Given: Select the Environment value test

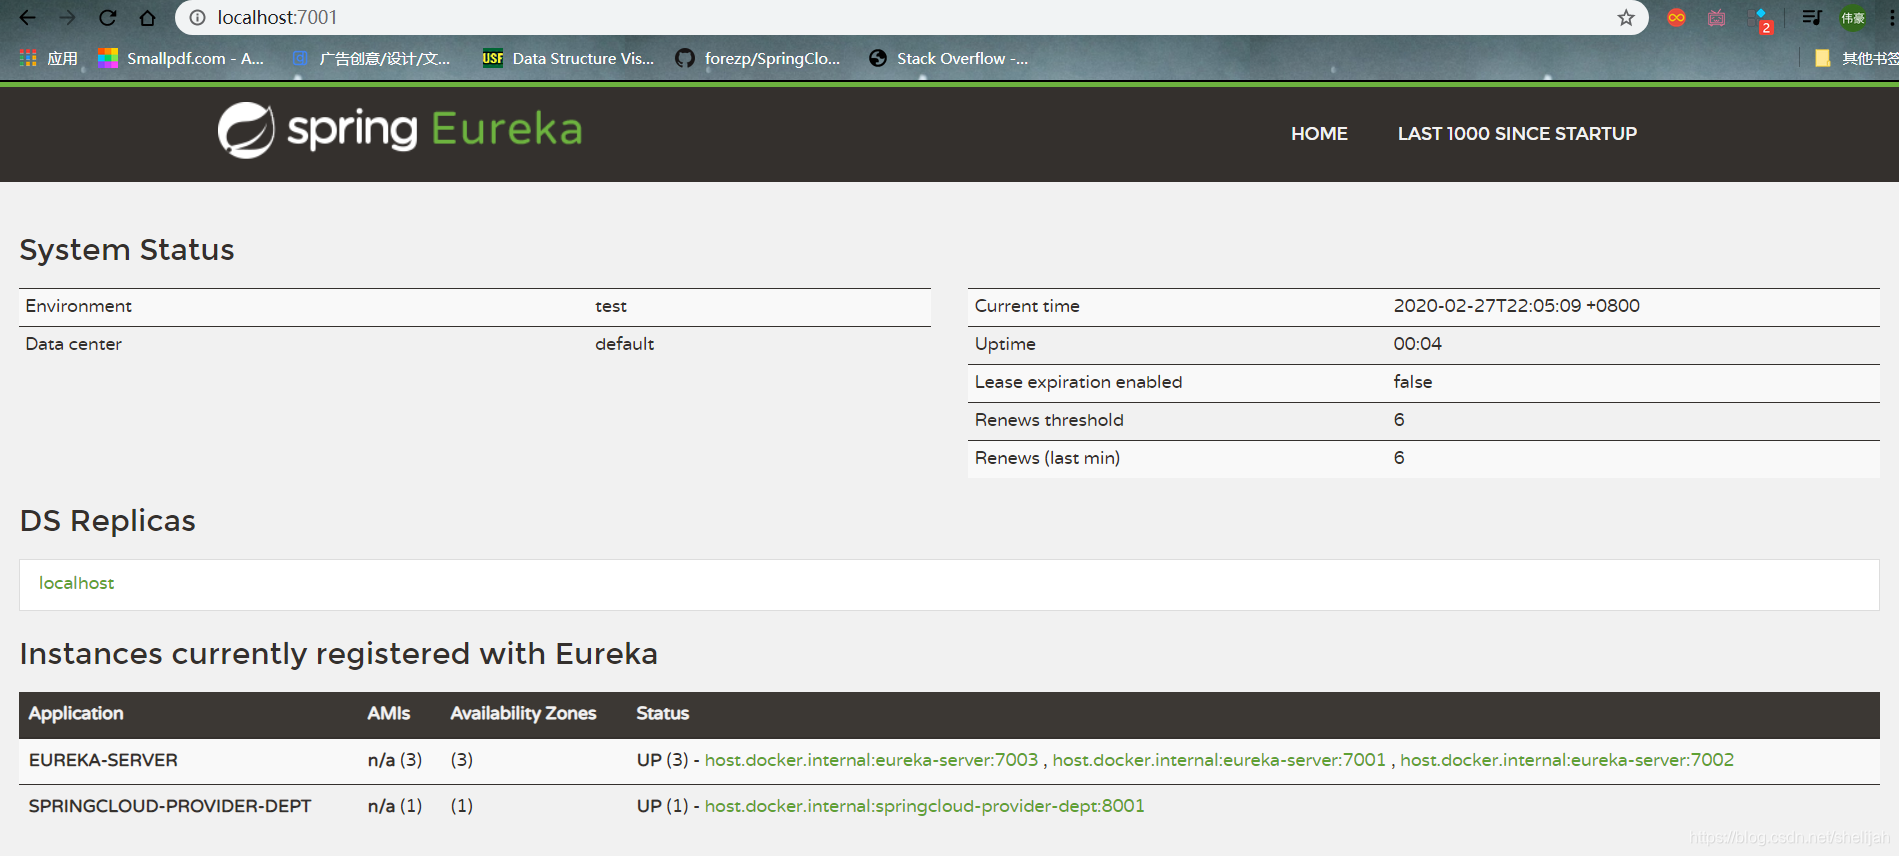Looking at the screenshot, I should [611, 306].
